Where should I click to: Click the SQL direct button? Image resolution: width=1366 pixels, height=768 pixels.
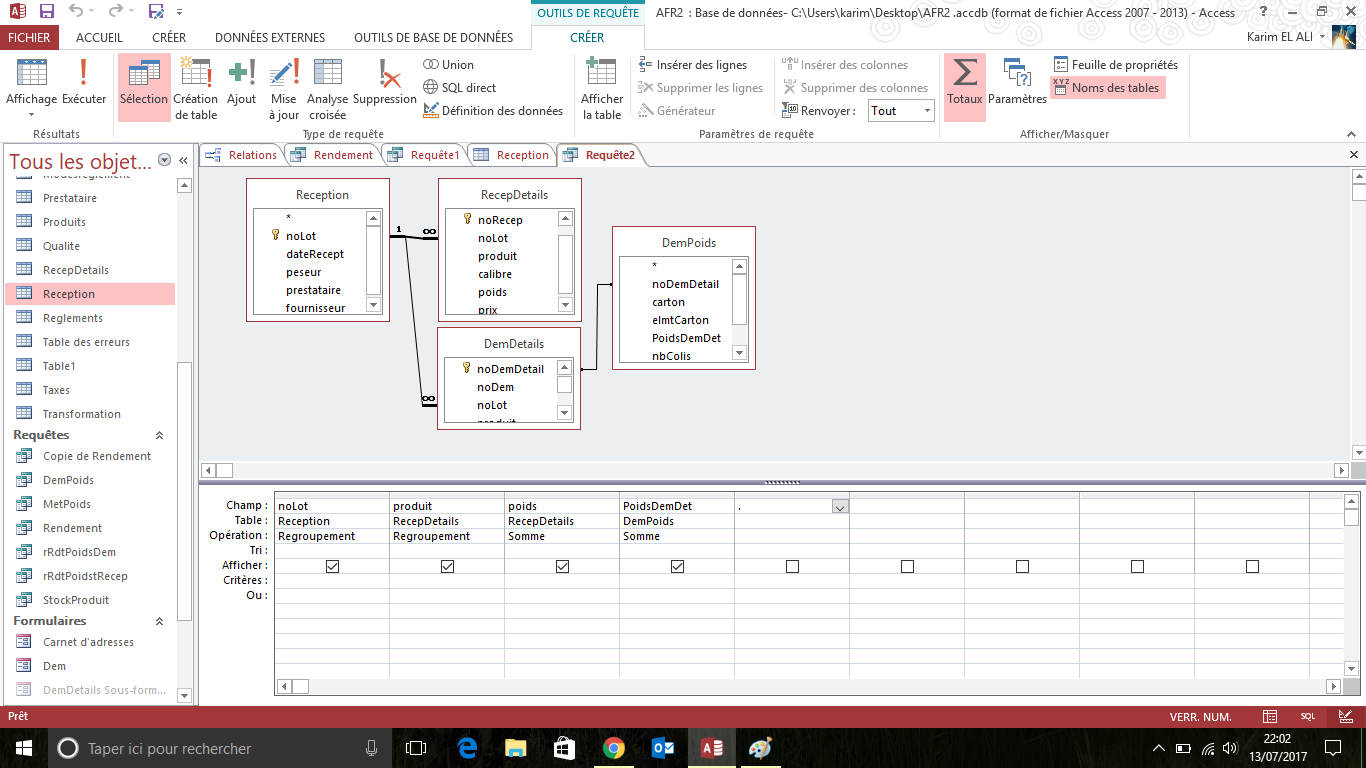(x=459, y=88)
